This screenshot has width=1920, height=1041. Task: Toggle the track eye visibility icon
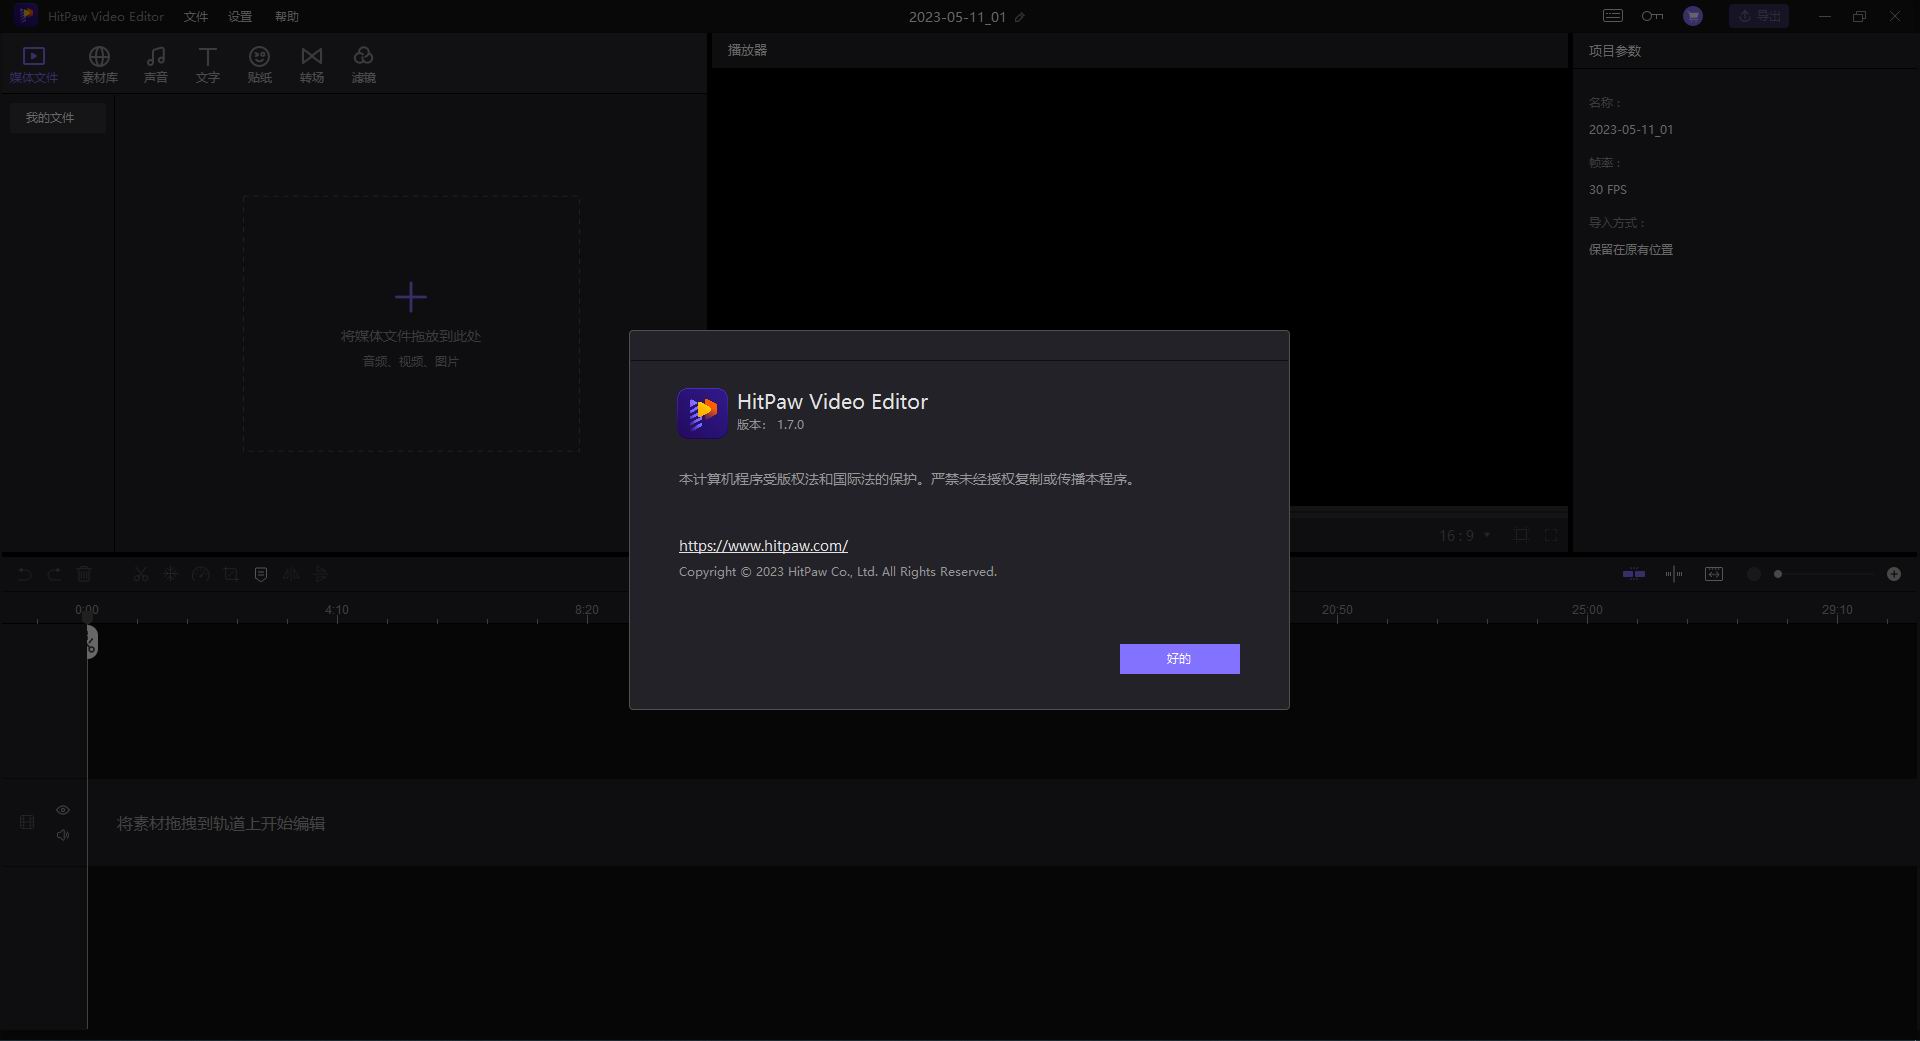click(x=63, y=810)
